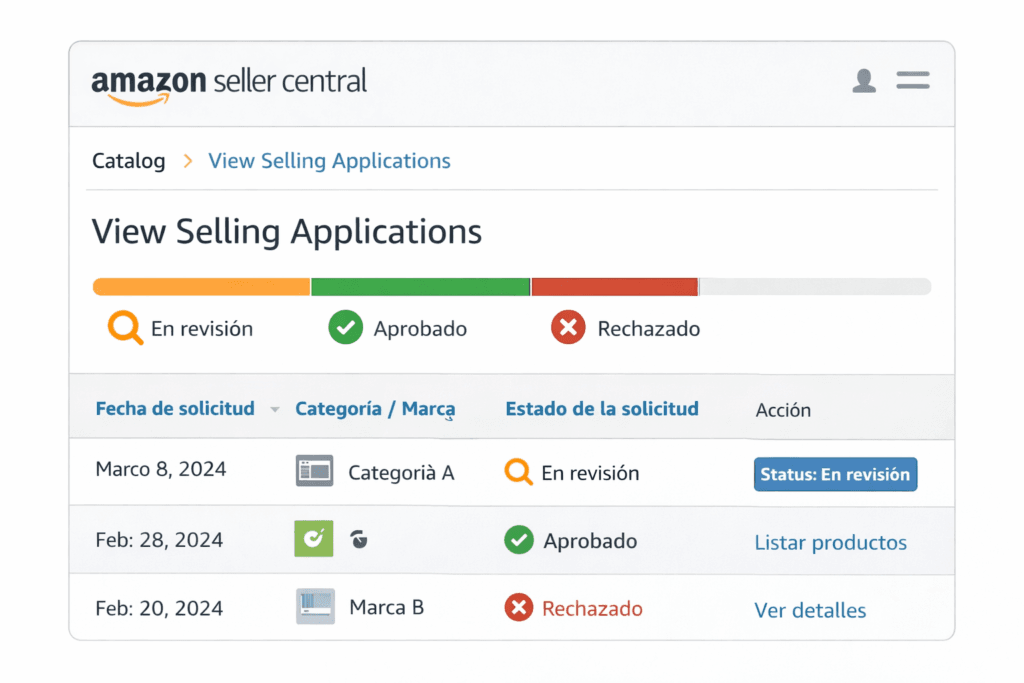Click the Categorià A category icon

[314, 472]
